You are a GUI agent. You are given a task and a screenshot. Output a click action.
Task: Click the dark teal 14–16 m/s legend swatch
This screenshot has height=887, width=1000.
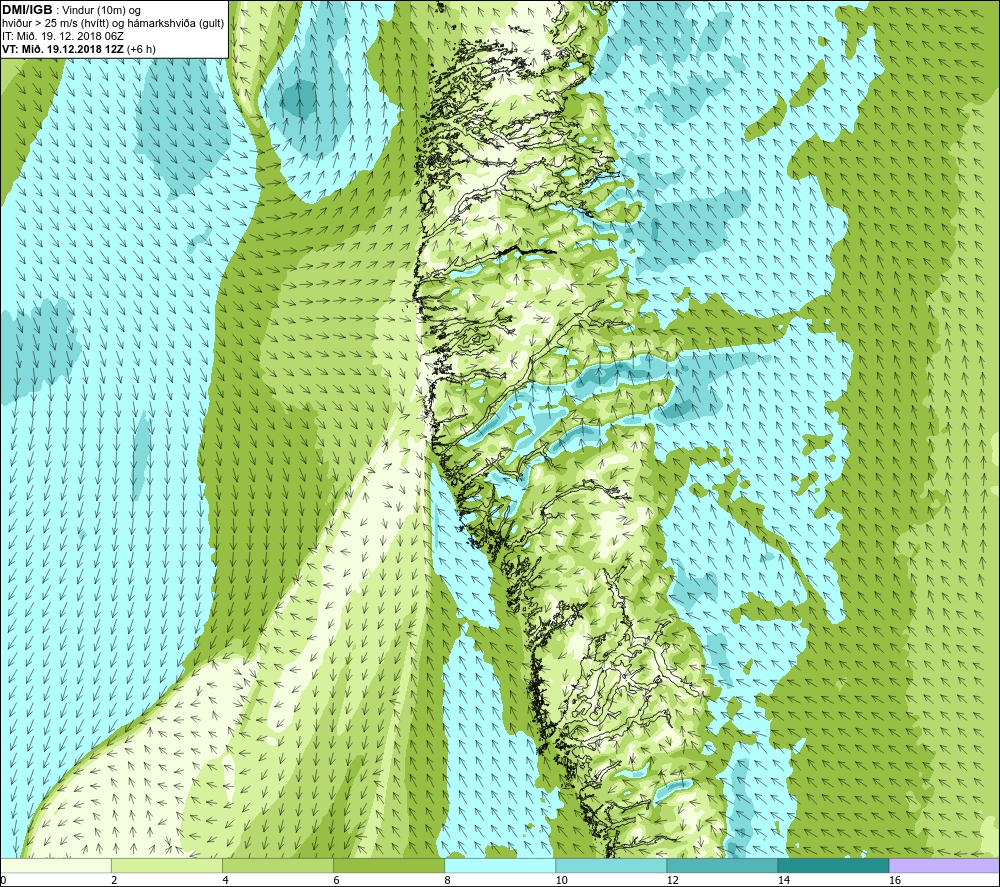pos(833,865)
